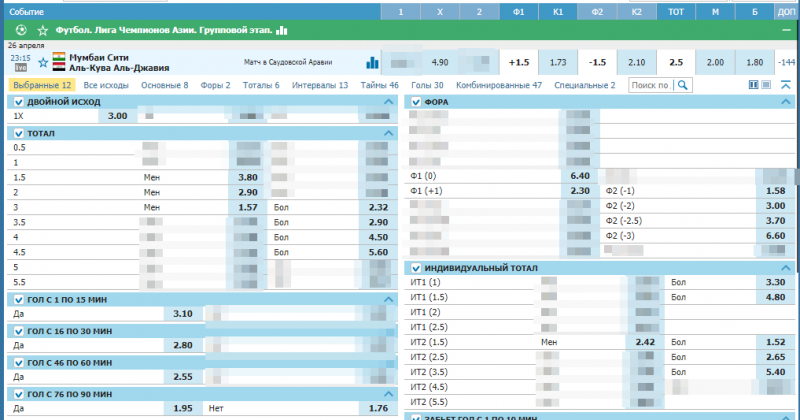
Task: Toggle the ФОРА section checkbox
Action: click(x=416, y=102)
